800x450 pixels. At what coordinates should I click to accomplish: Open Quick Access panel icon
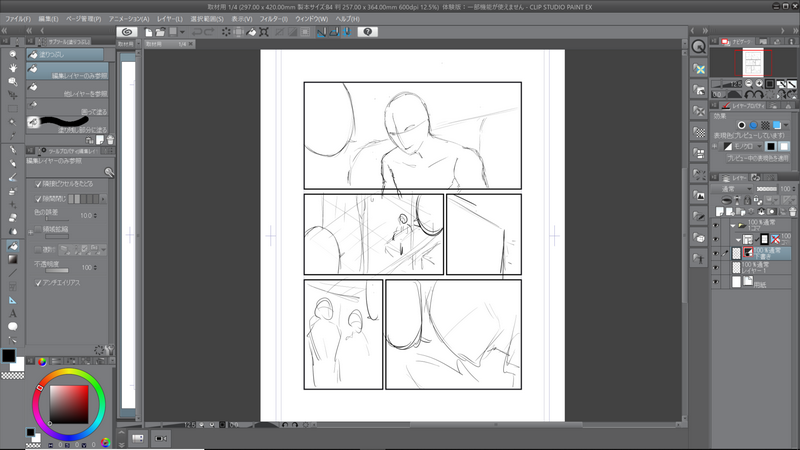click(x=698, y=46)
